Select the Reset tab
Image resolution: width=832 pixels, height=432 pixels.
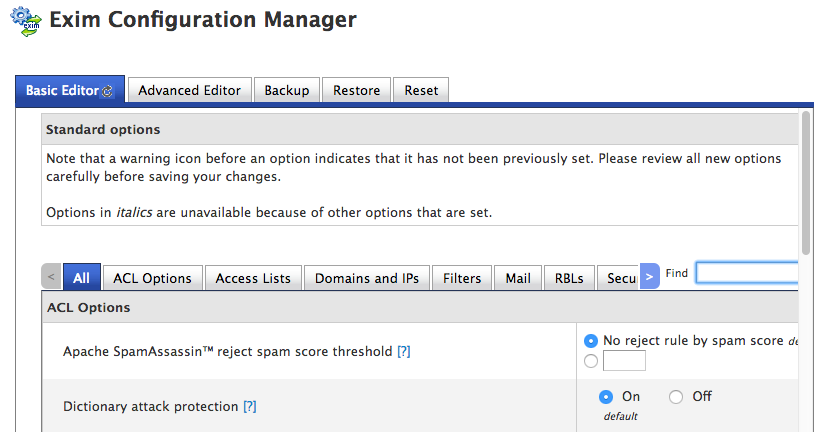pyautogui.click(x=421, y=90)
